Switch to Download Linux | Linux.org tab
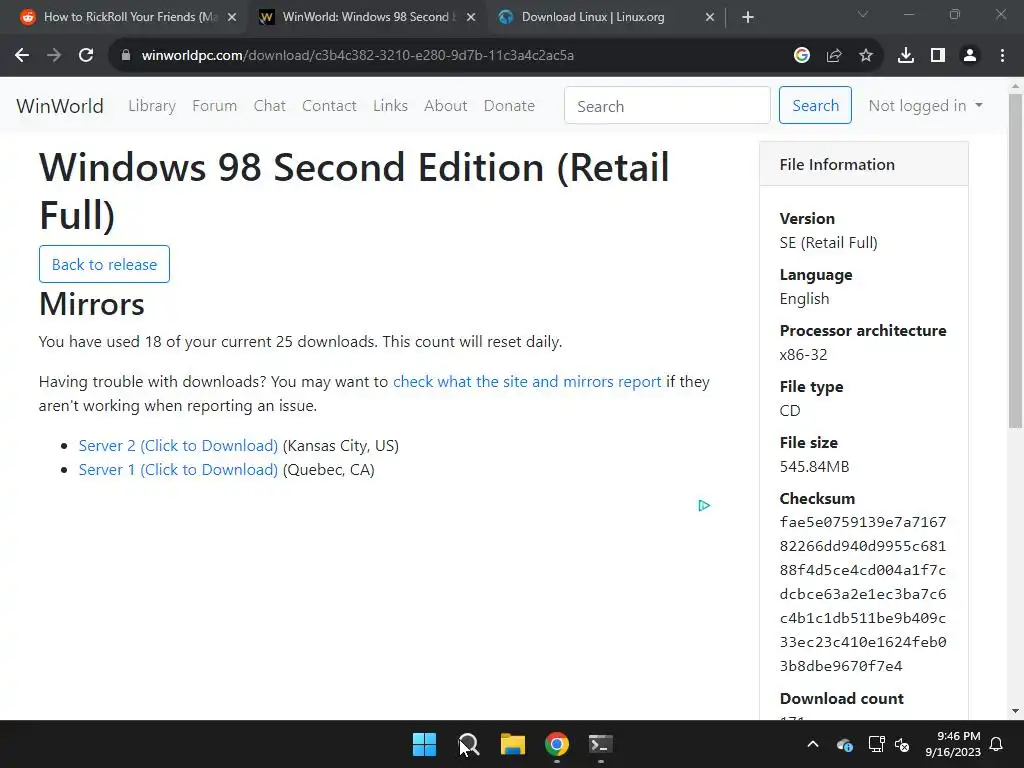The width and height of the screenshot is (1024, 768). [593, 17]
